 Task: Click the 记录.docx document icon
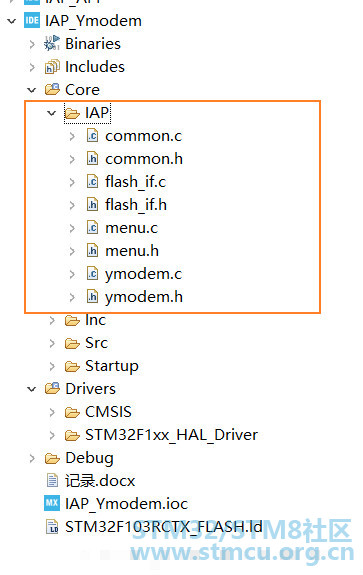click(x=52, y=481)
